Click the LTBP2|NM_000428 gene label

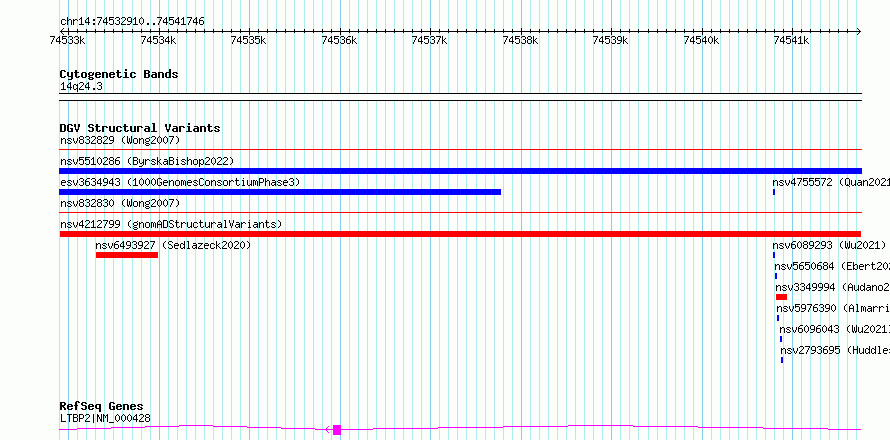(x=106, y=418)
